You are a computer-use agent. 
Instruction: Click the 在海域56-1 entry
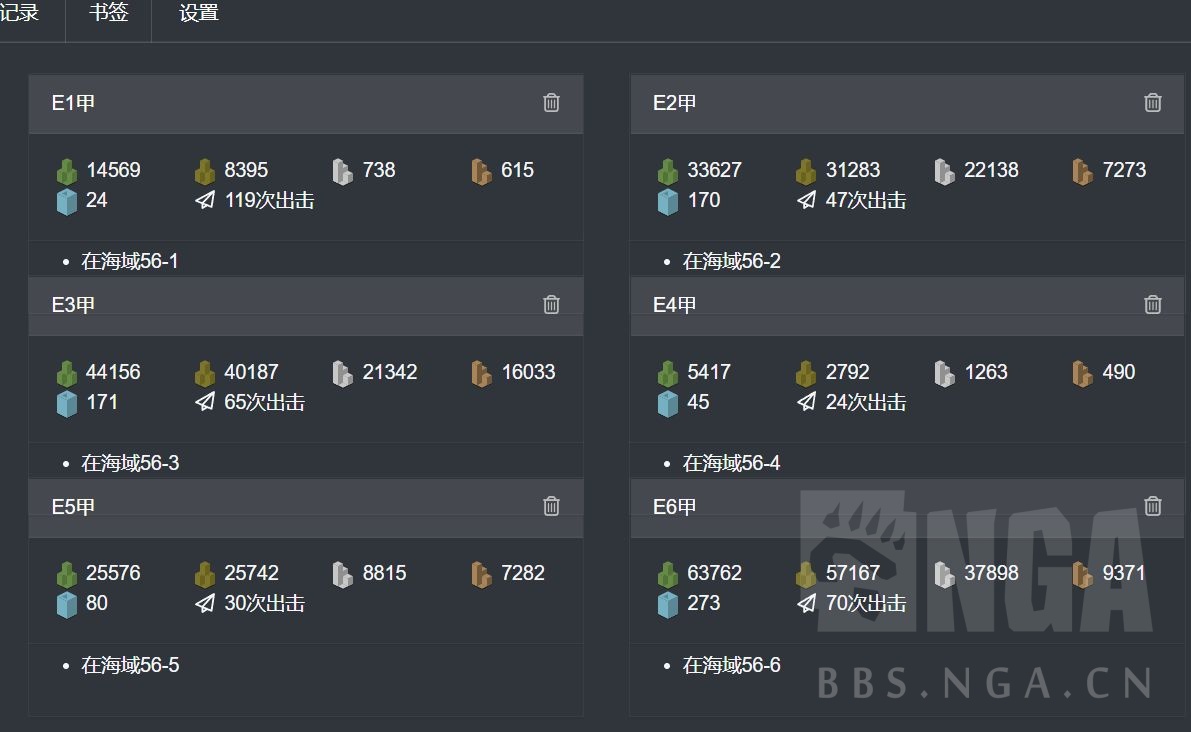click(x=130, y=261)
